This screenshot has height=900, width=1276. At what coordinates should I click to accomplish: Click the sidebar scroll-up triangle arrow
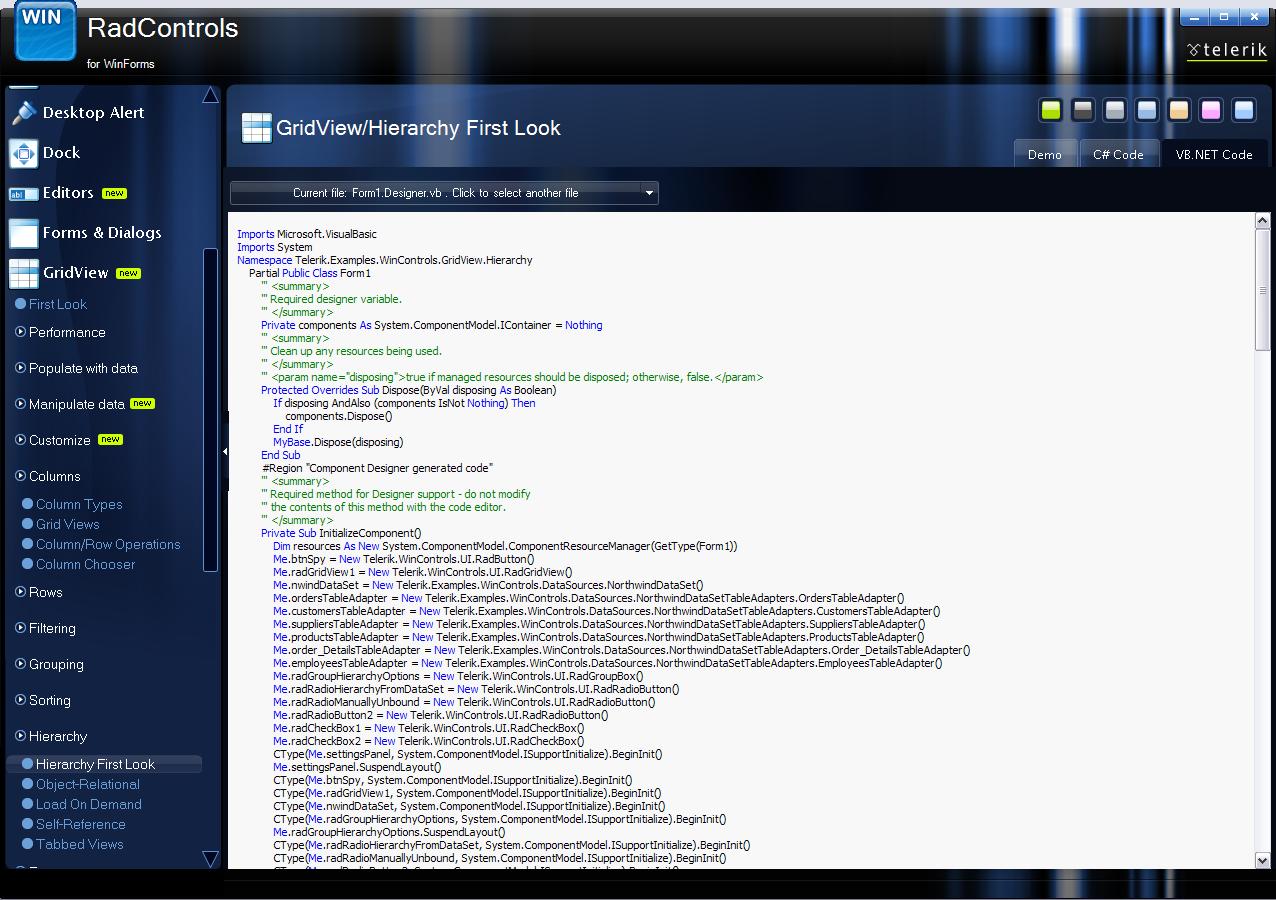[210, 96]
